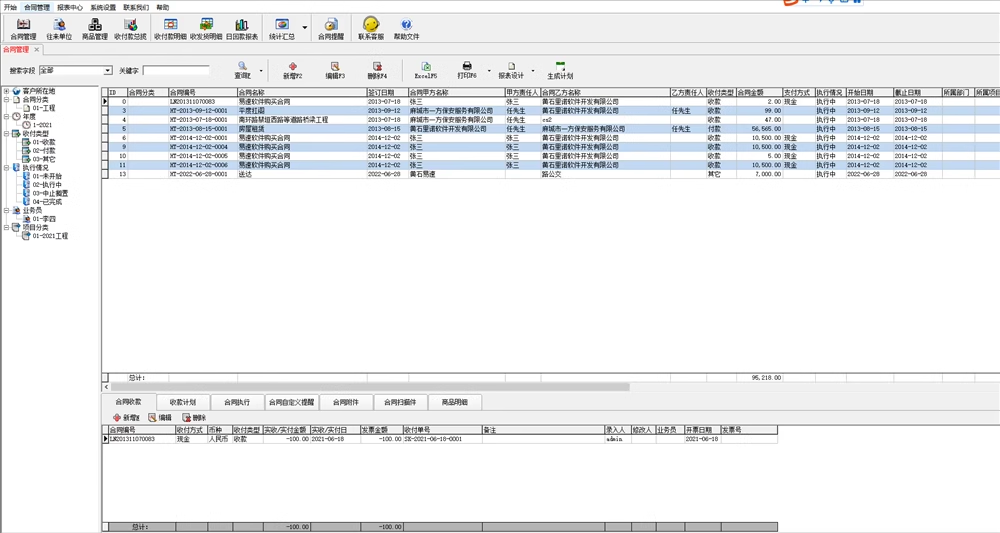
Task: Export with the ExcelF5 icon
Action: tap(425, 70)
